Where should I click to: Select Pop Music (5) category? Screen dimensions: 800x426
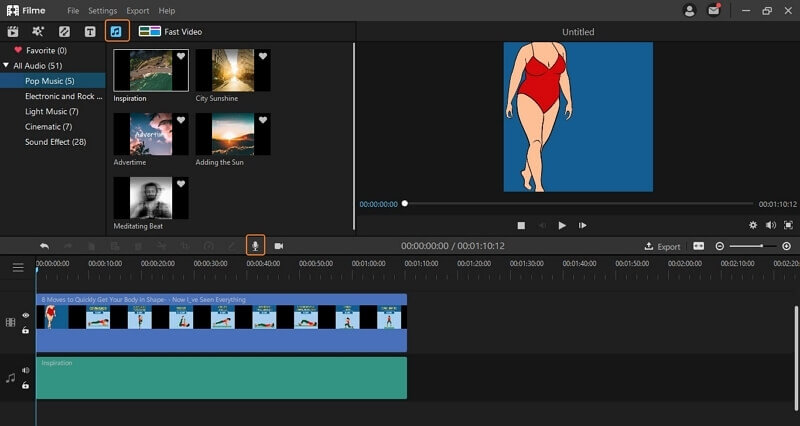tap(53, 81)
